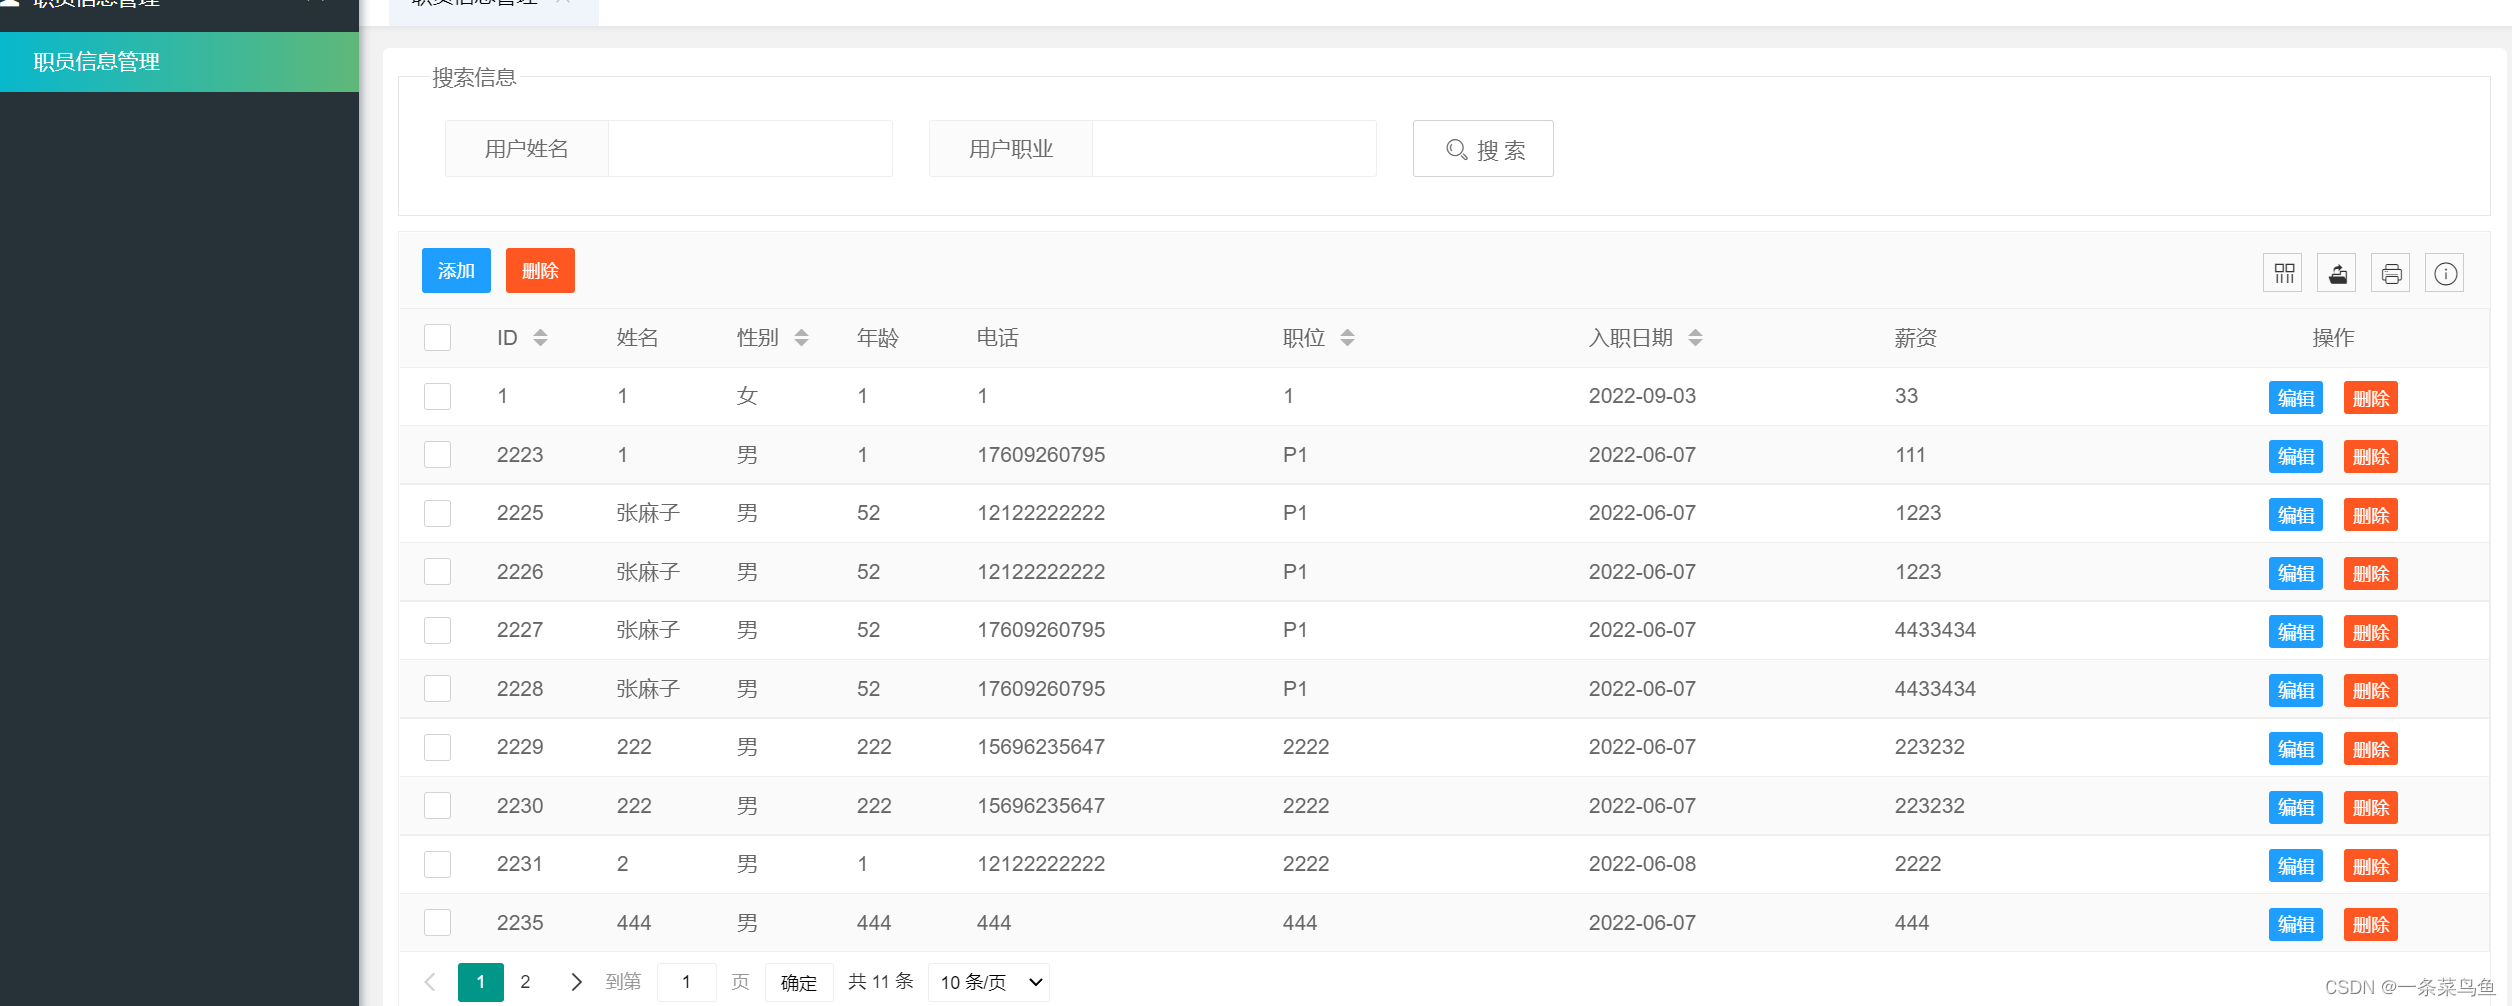This screenshot has width=2512, height=1006.
Task: Click the 共 11 条 total count text
Action: pos(881,982)
